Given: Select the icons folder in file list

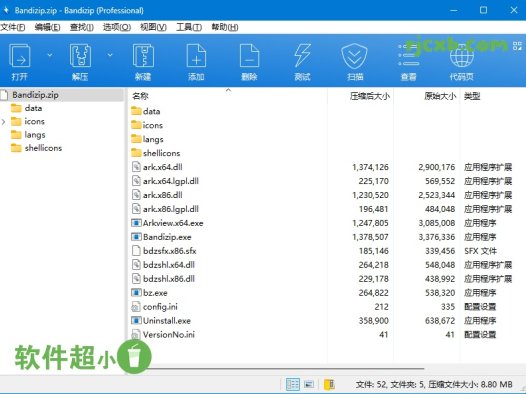Looking at the screenshot, I should [x=152, y=125].
